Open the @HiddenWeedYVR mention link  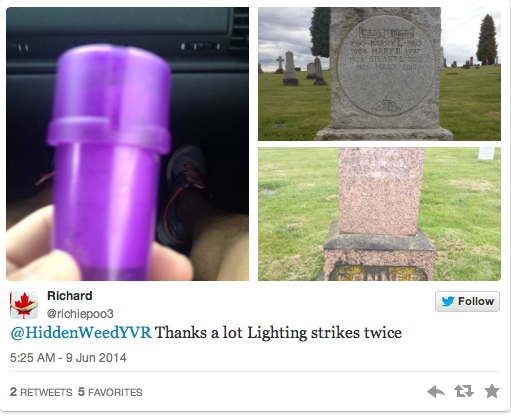point(81,333)
